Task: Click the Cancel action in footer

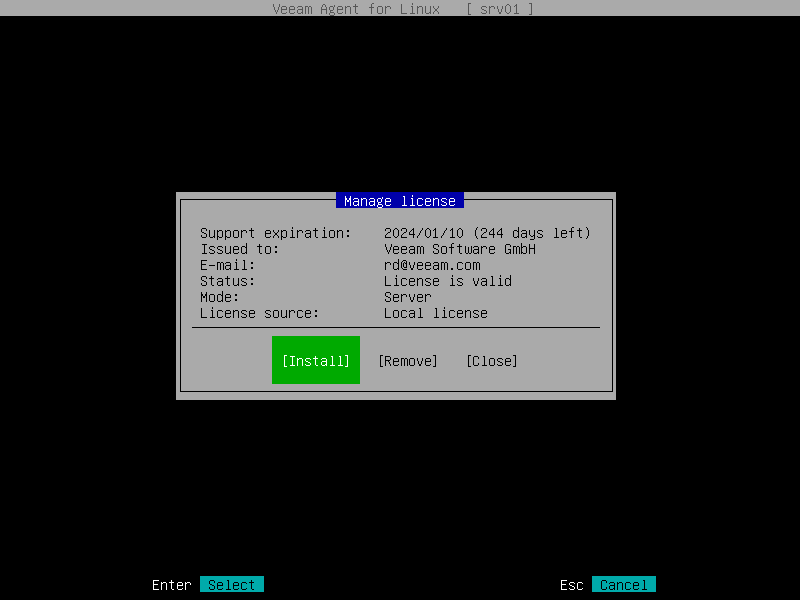Action: (x=623, y=584)
